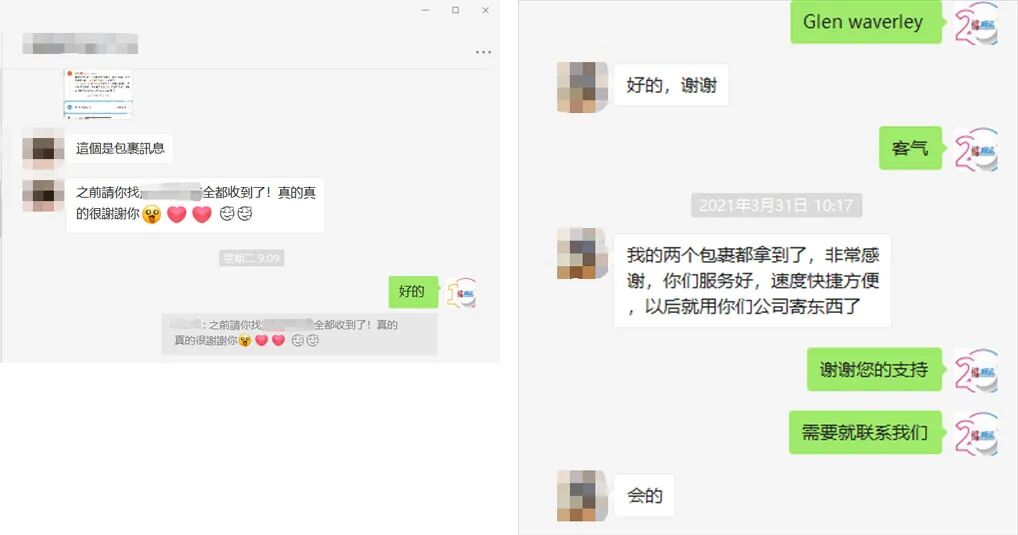Select the 'Glen waverley' message bubble

865,22
